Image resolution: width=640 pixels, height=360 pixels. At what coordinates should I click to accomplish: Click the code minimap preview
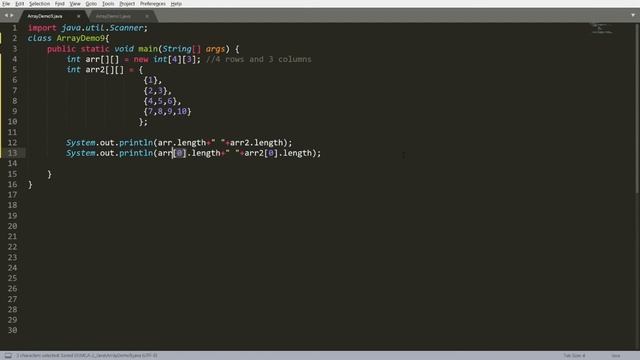pos(602,29)
